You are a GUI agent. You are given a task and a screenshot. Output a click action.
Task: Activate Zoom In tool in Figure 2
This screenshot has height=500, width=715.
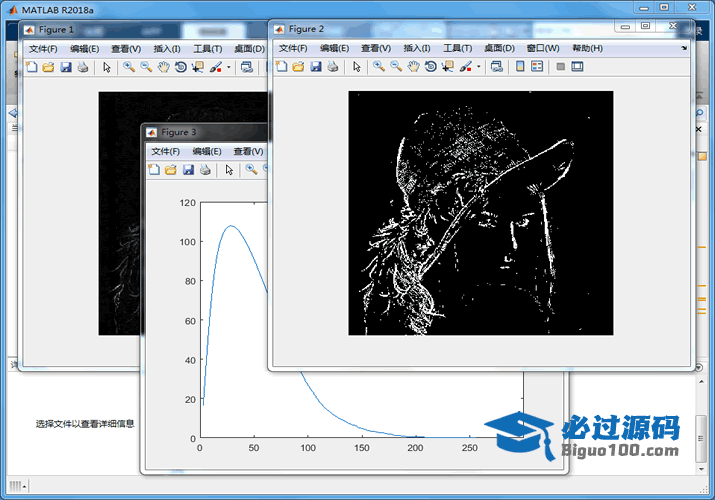point(379,67)
